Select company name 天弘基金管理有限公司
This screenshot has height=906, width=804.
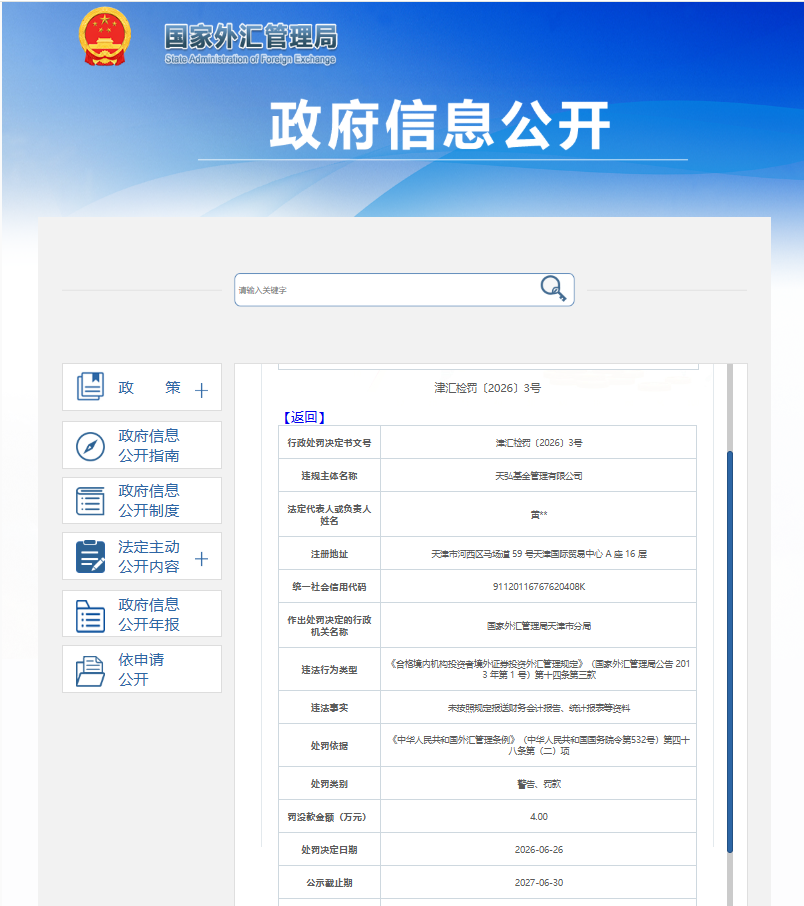pos(539,476)
